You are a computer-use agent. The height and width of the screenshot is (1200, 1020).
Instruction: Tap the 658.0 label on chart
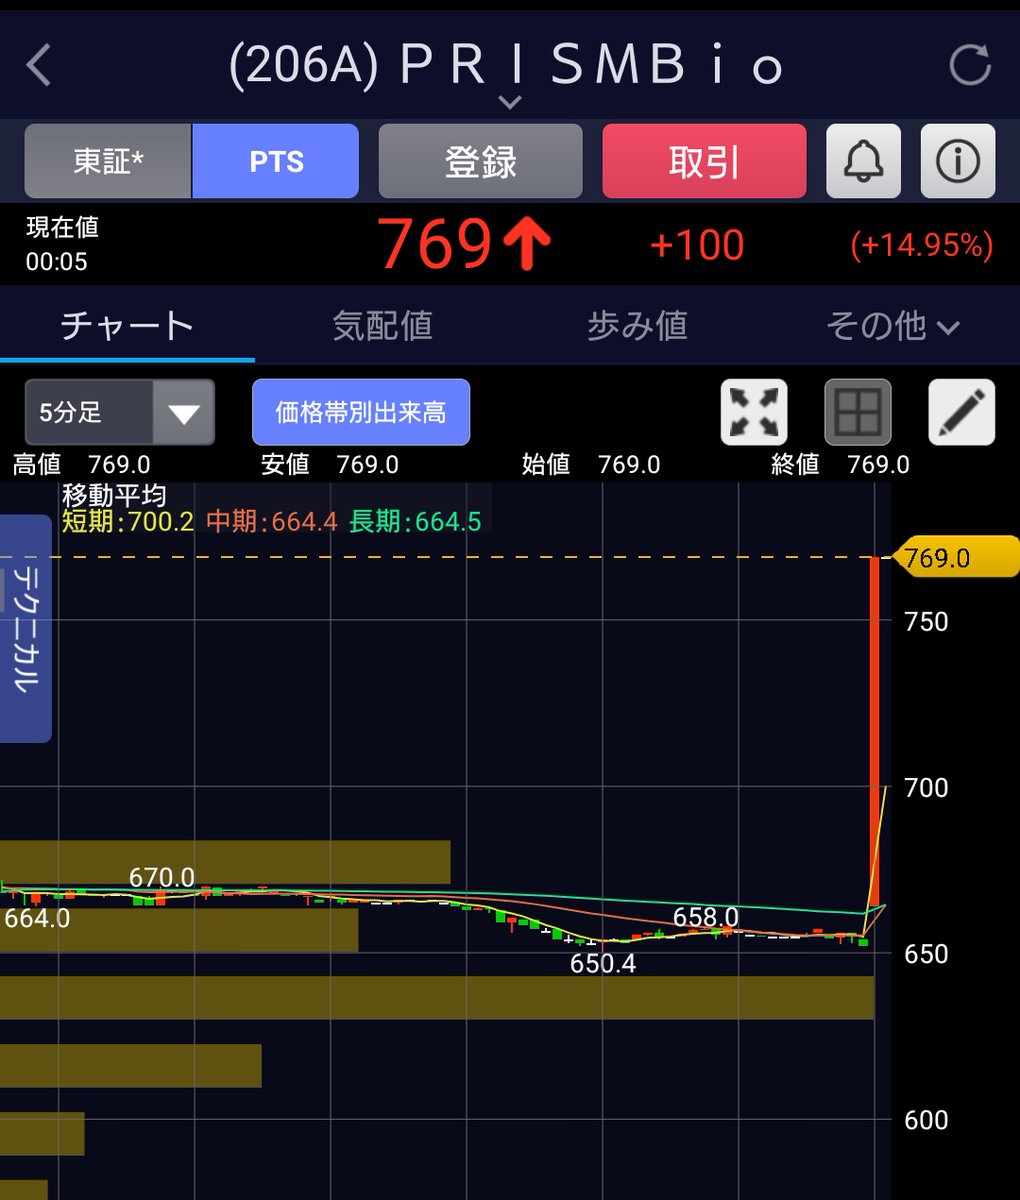click(706, 917)
